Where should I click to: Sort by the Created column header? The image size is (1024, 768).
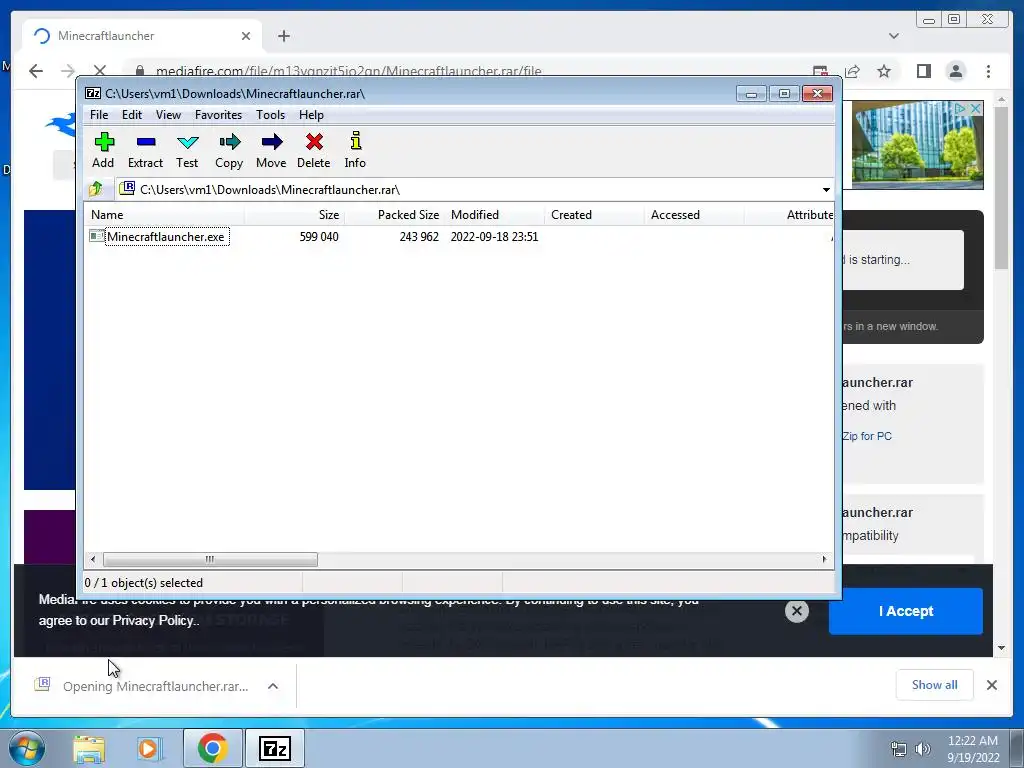(x=594, y=215)
